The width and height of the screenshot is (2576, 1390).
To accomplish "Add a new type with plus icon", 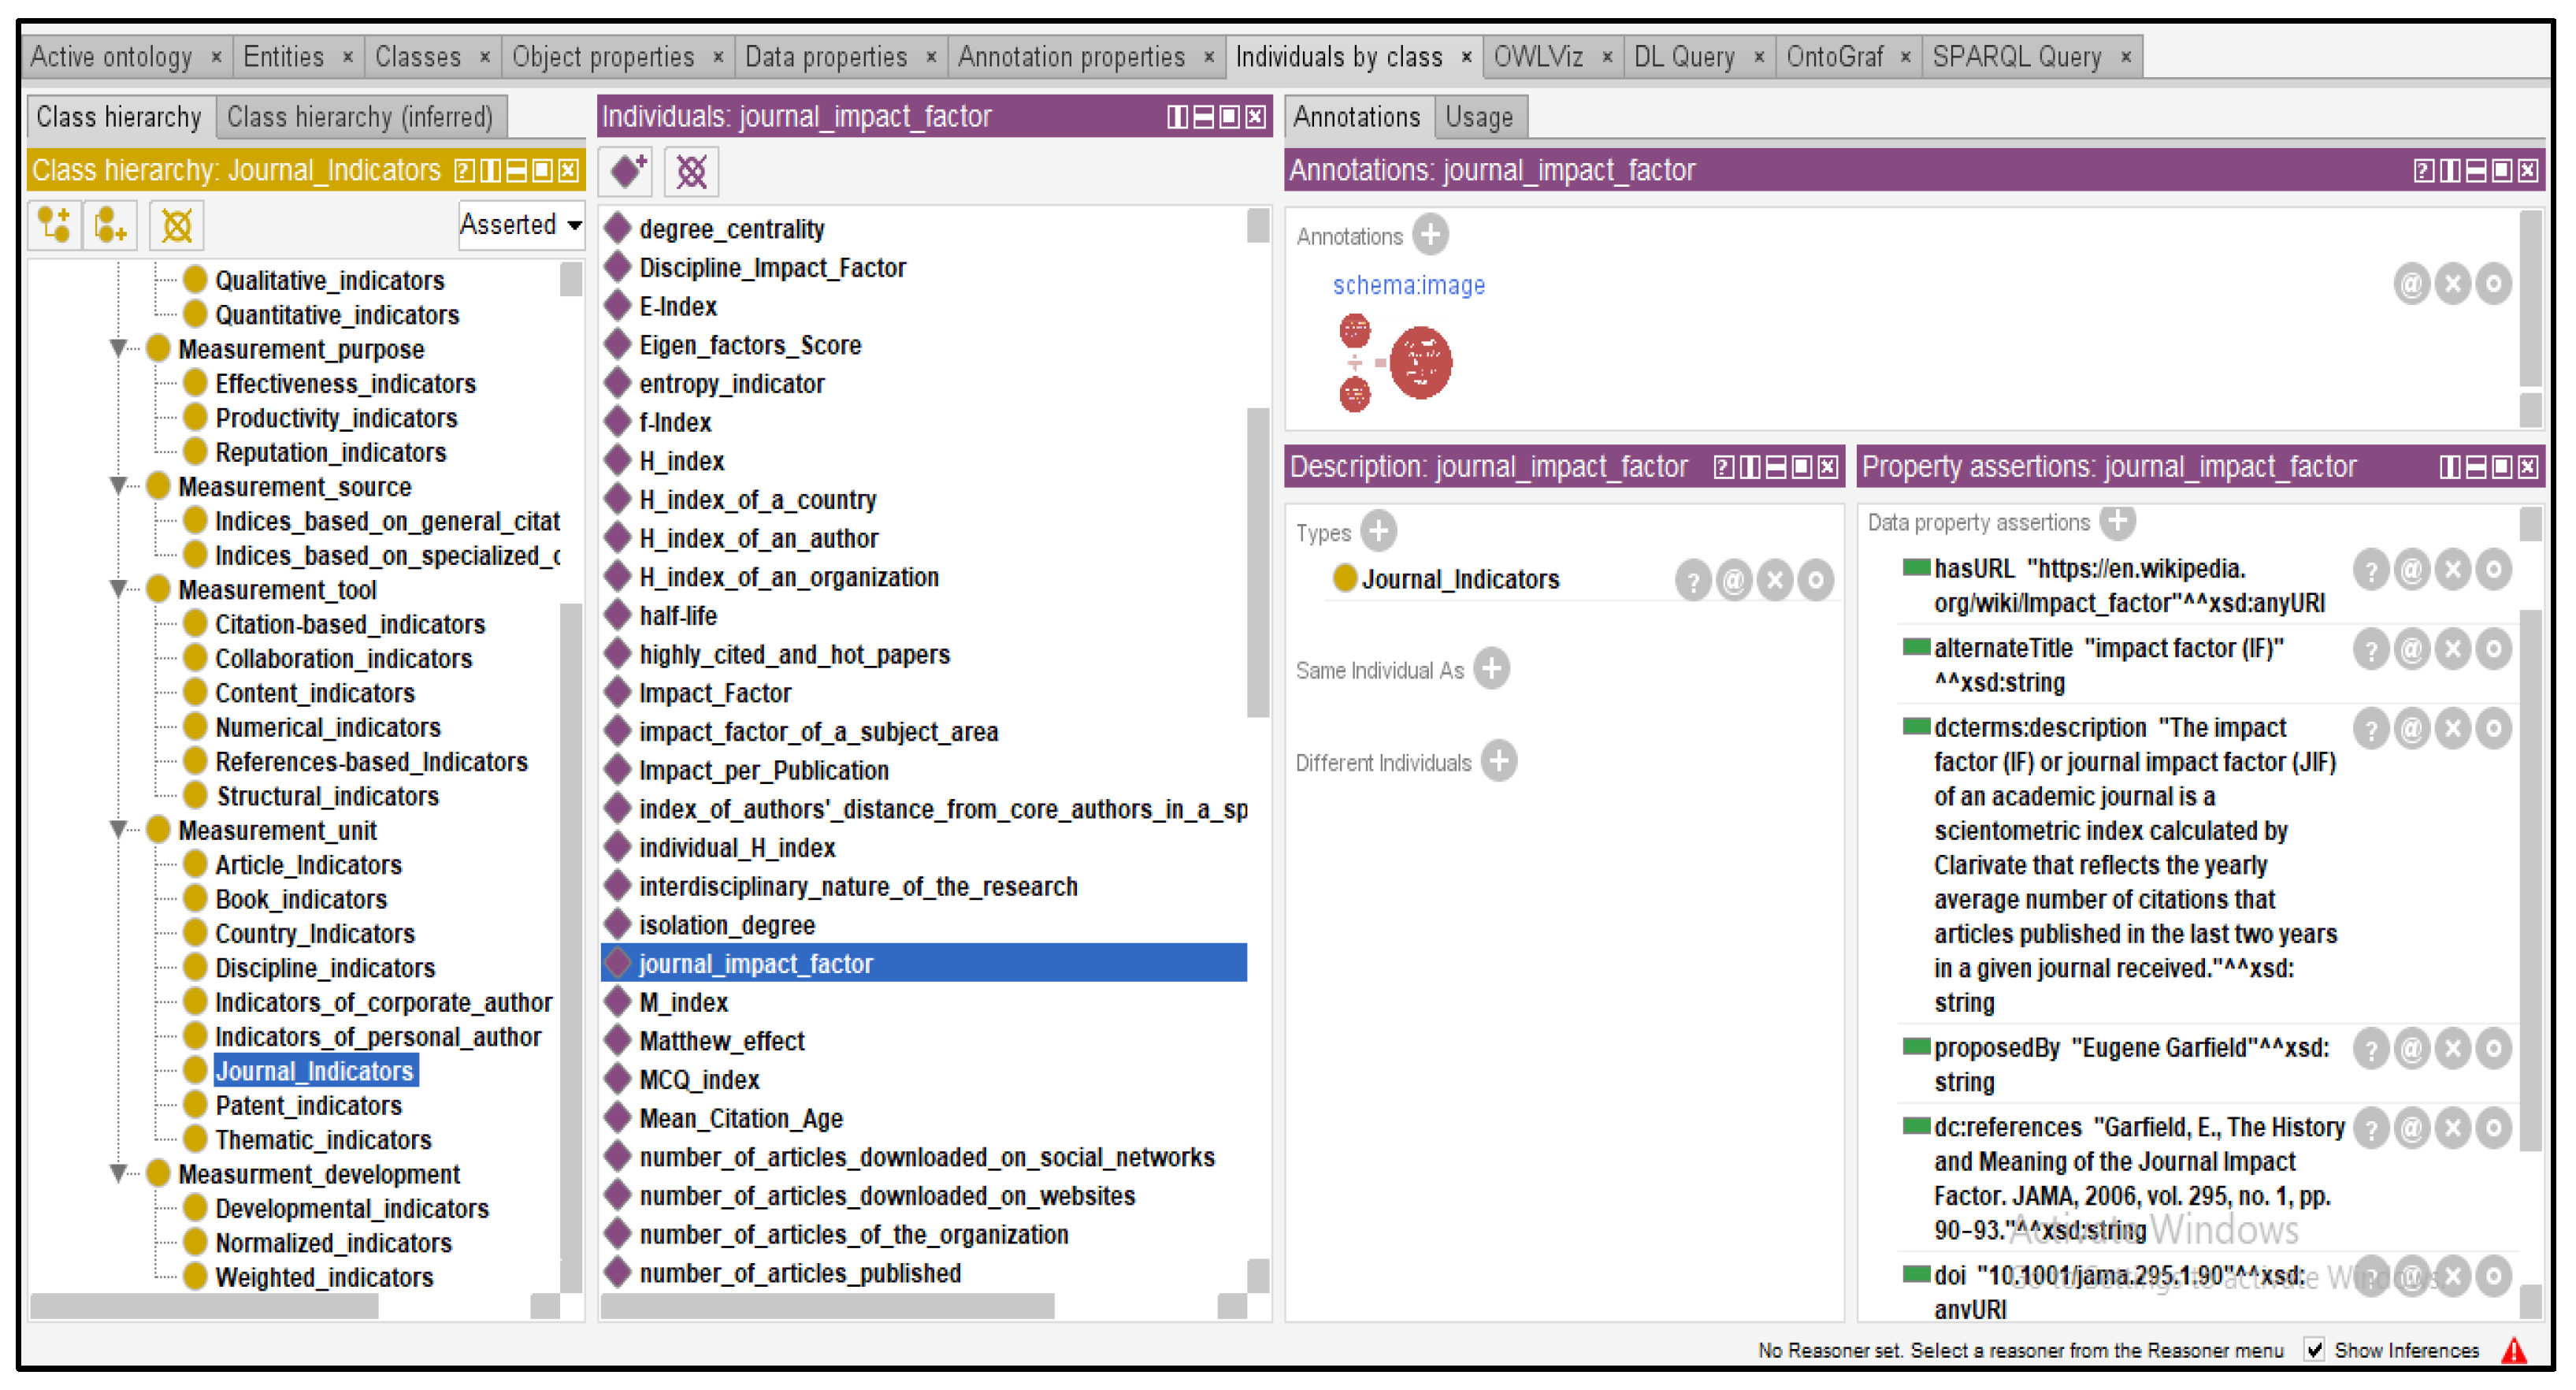I will click(1378, 531).
